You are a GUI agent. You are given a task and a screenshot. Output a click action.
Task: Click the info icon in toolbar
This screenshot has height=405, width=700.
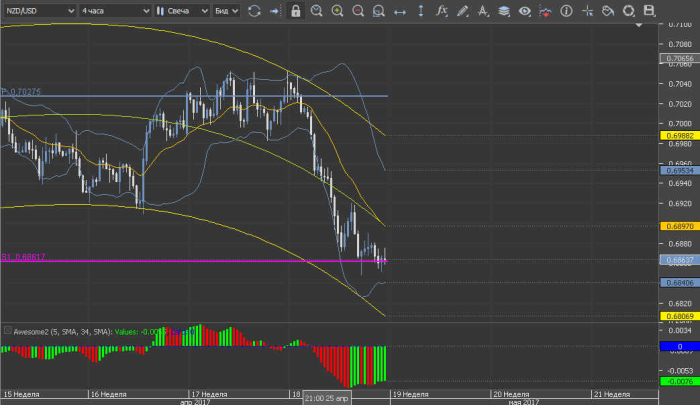tap(567, 11)
